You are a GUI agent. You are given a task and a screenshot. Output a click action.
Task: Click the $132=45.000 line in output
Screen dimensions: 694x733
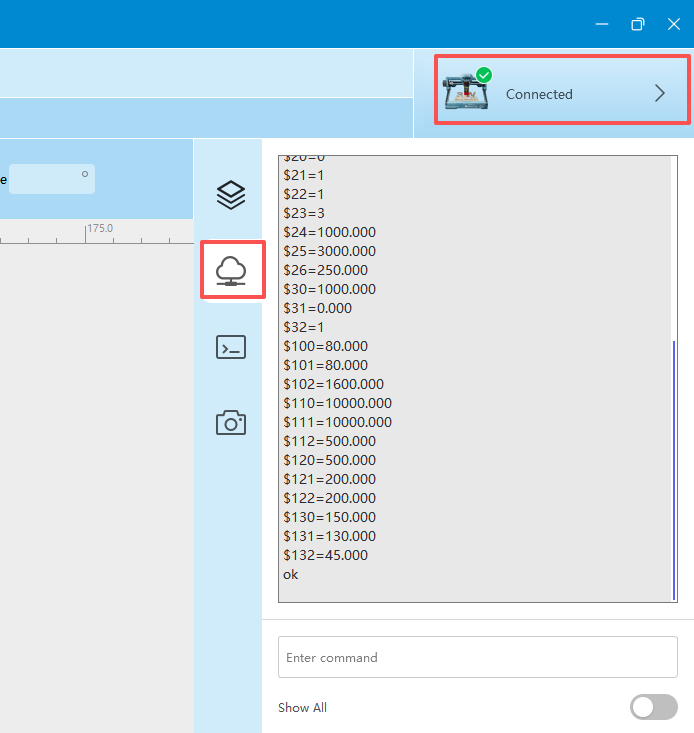[x=325, y=555]
